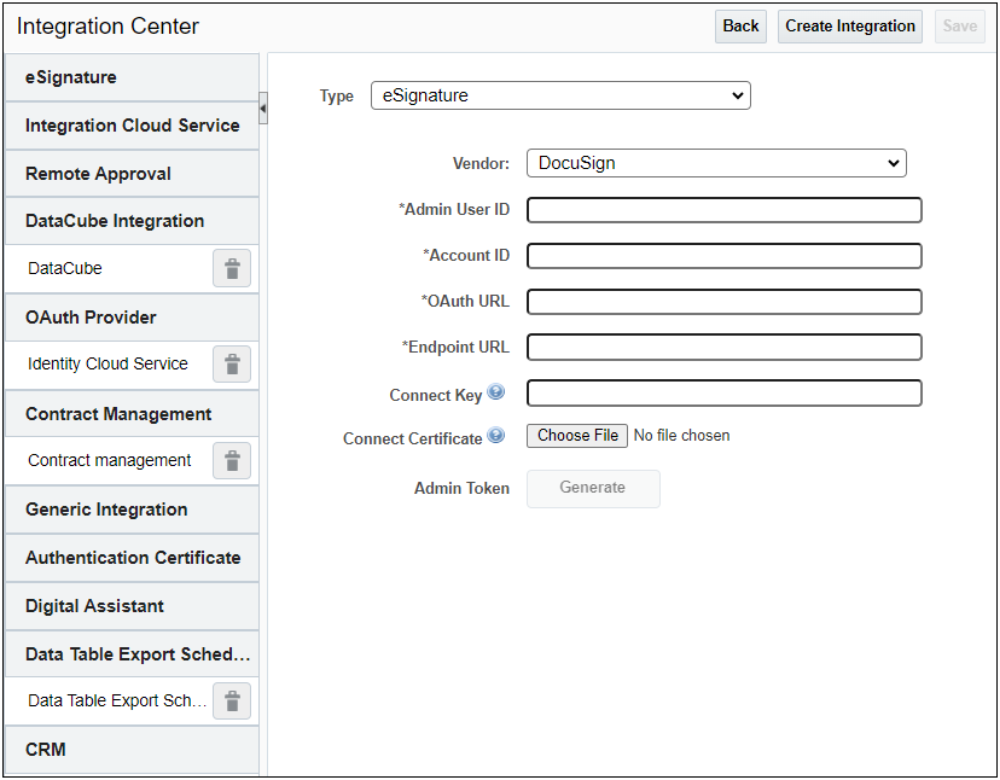Click the Create Integration button
Image resolution: width=1000 pixels, height=780 pixels.
[849, 26]
